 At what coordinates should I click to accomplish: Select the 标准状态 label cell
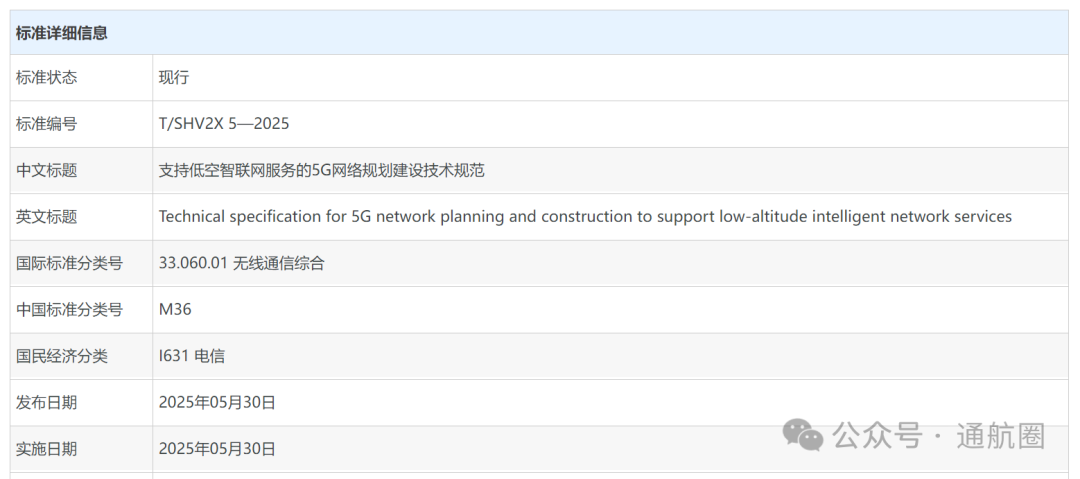[x=81, y=78]
